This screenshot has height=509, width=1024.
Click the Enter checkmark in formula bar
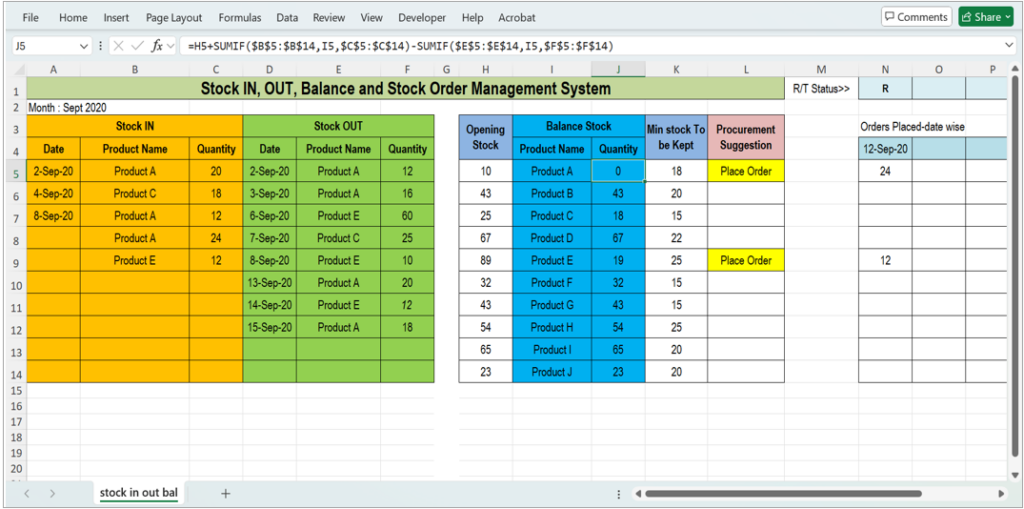(x=136, y=46)
